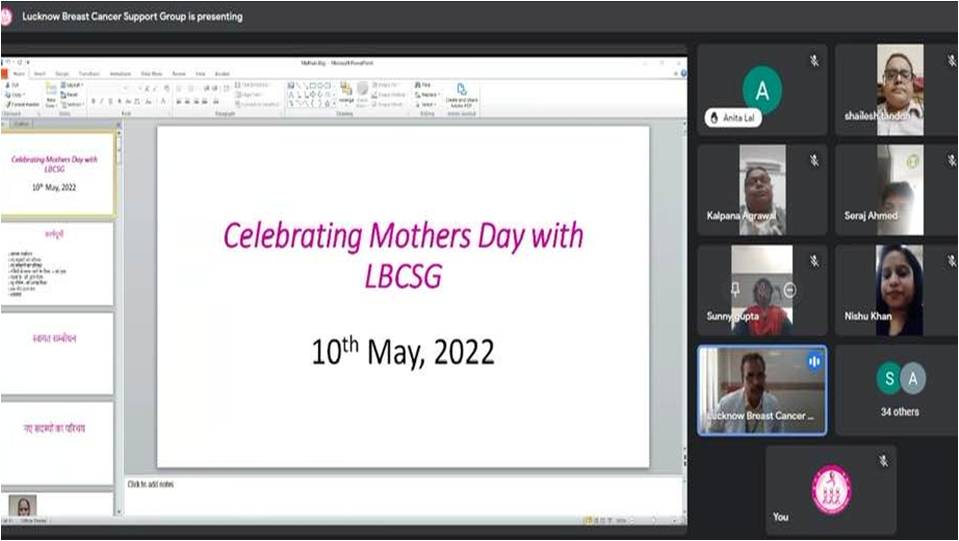
Task: Open the Shape Fill dropdown
Action: click(387, 85)
